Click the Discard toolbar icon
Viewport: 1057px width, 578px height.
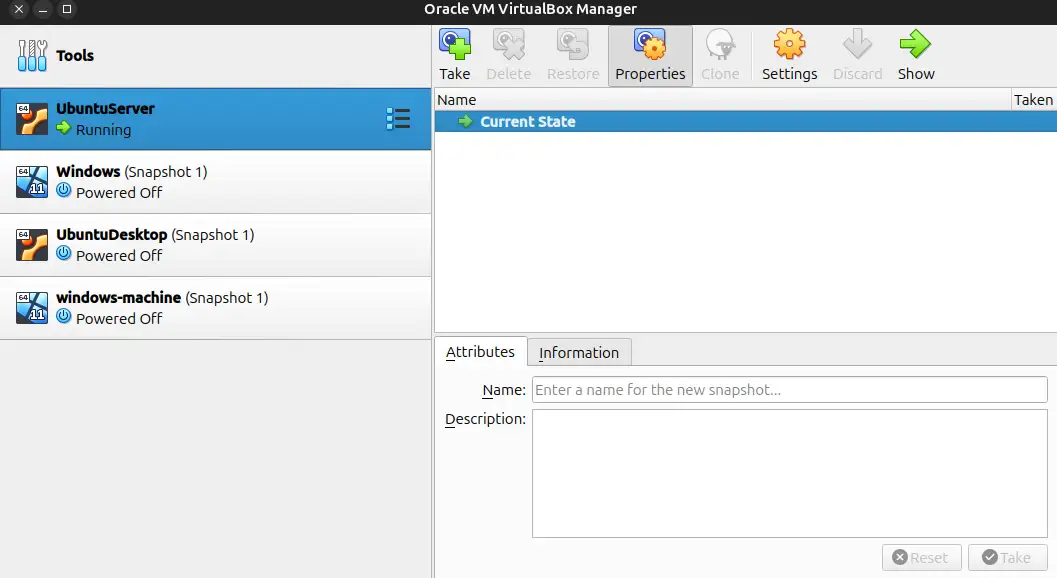[857, 45]
